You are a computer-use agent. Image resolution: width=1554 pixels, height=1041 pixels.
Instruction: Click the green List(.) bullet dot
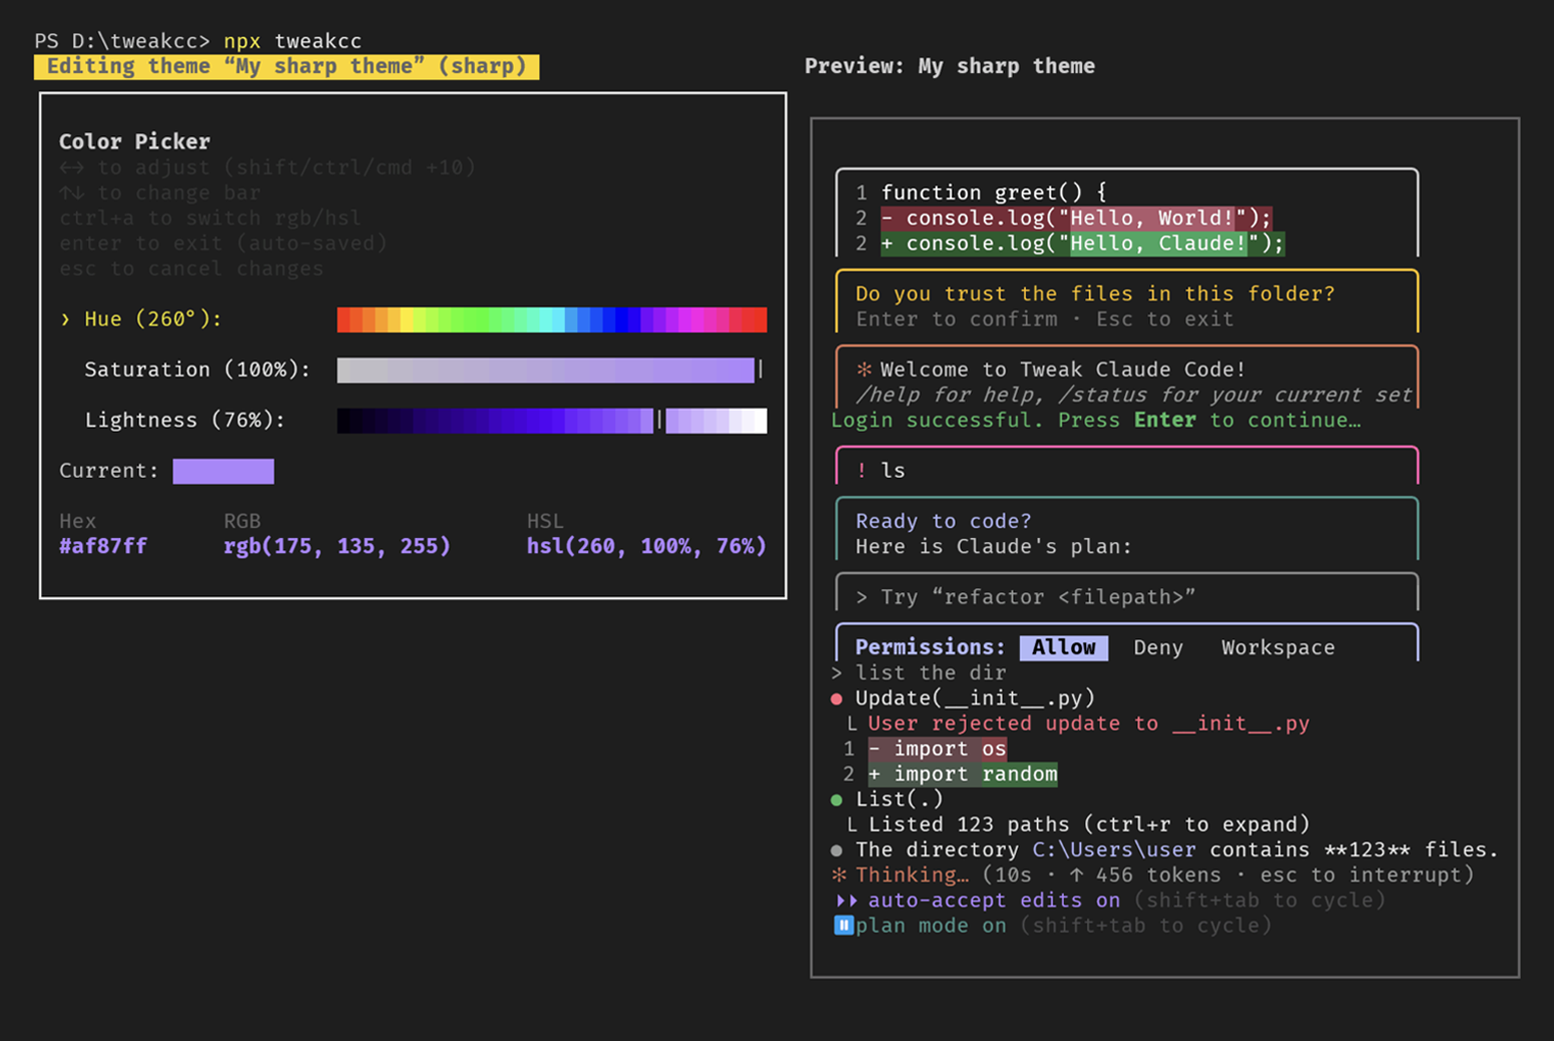coord(837,800)
